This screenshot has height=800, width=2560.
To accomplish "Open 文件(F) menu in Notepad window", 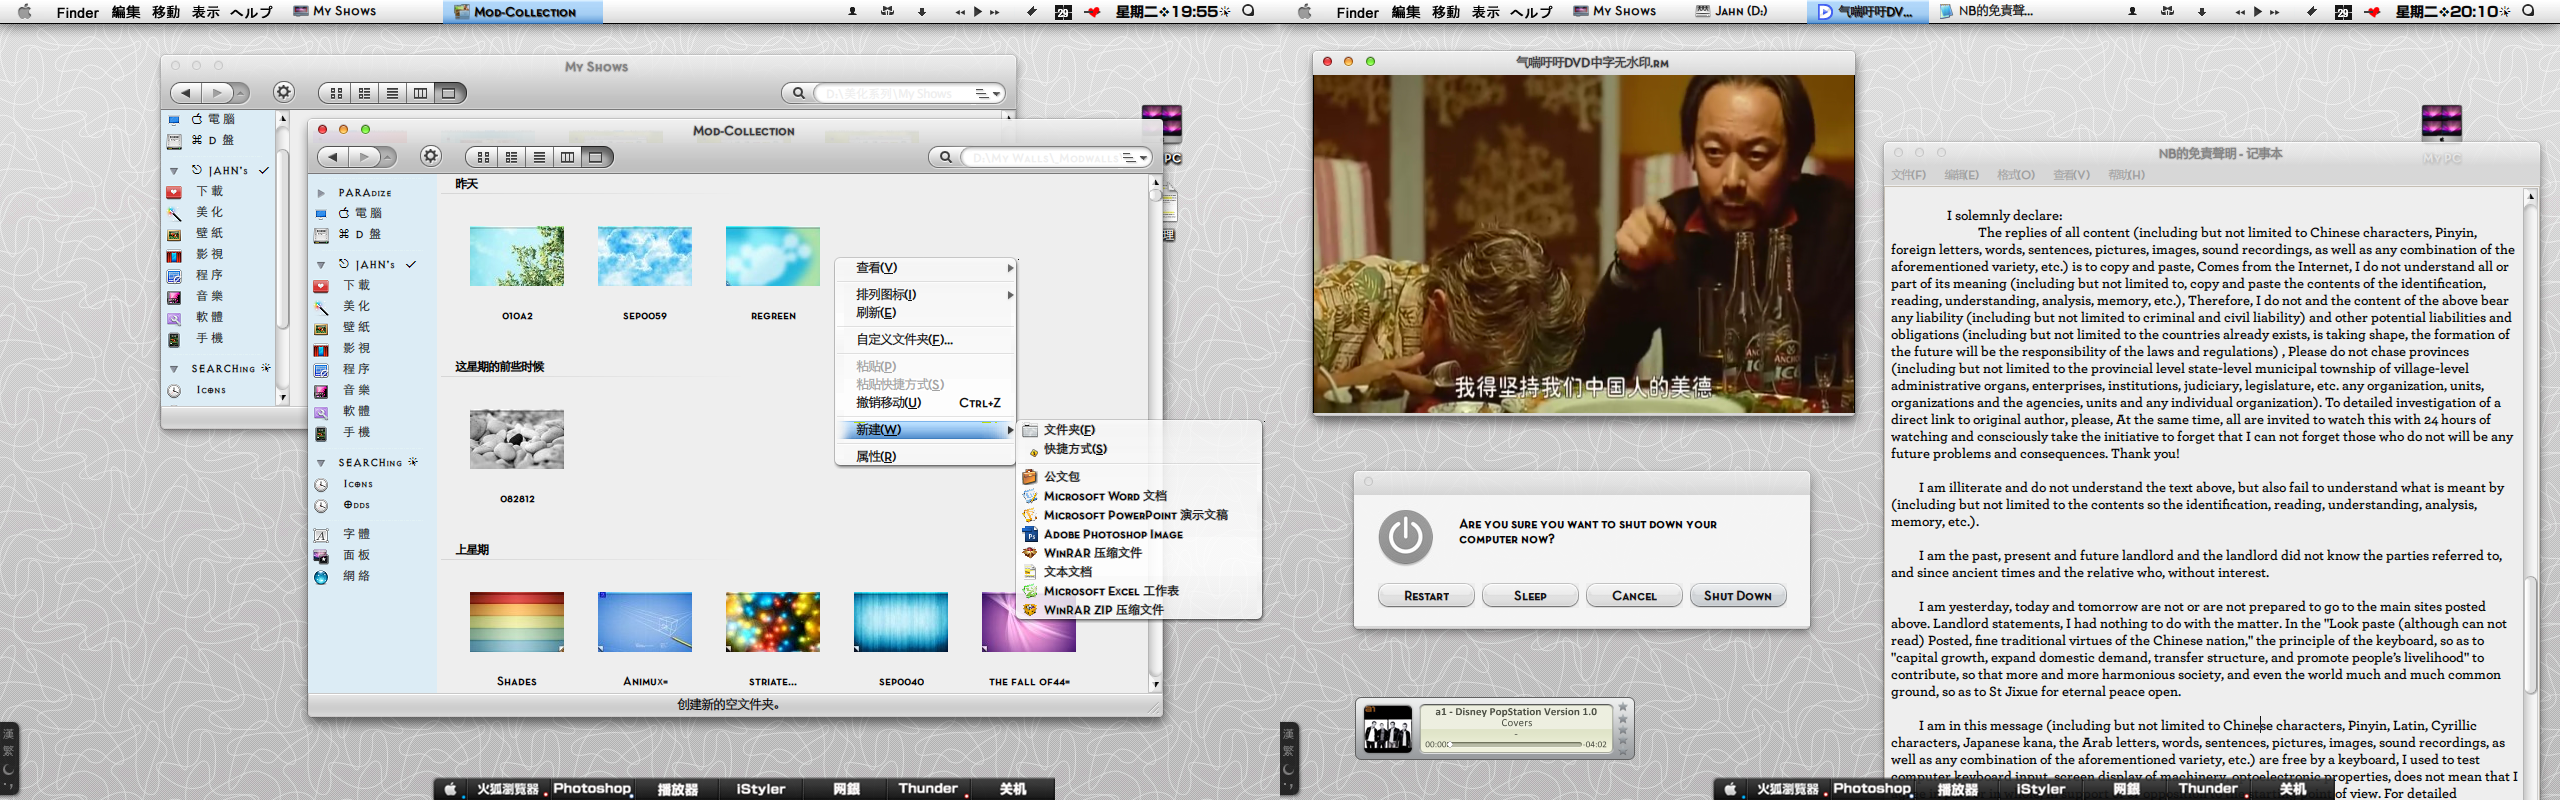I will [x=1908, y=175].
